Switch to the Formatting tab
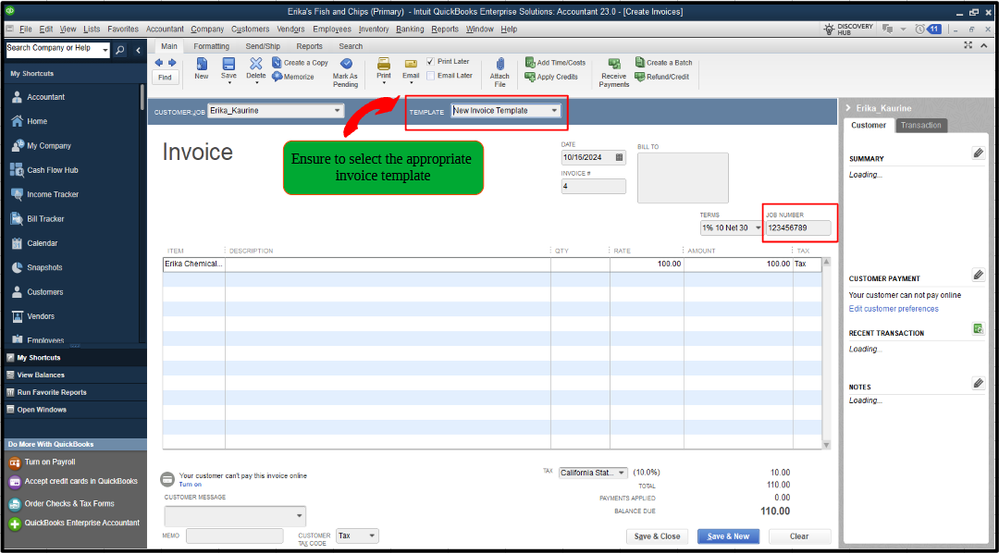 pyautogui.click(x=212, y=47)
